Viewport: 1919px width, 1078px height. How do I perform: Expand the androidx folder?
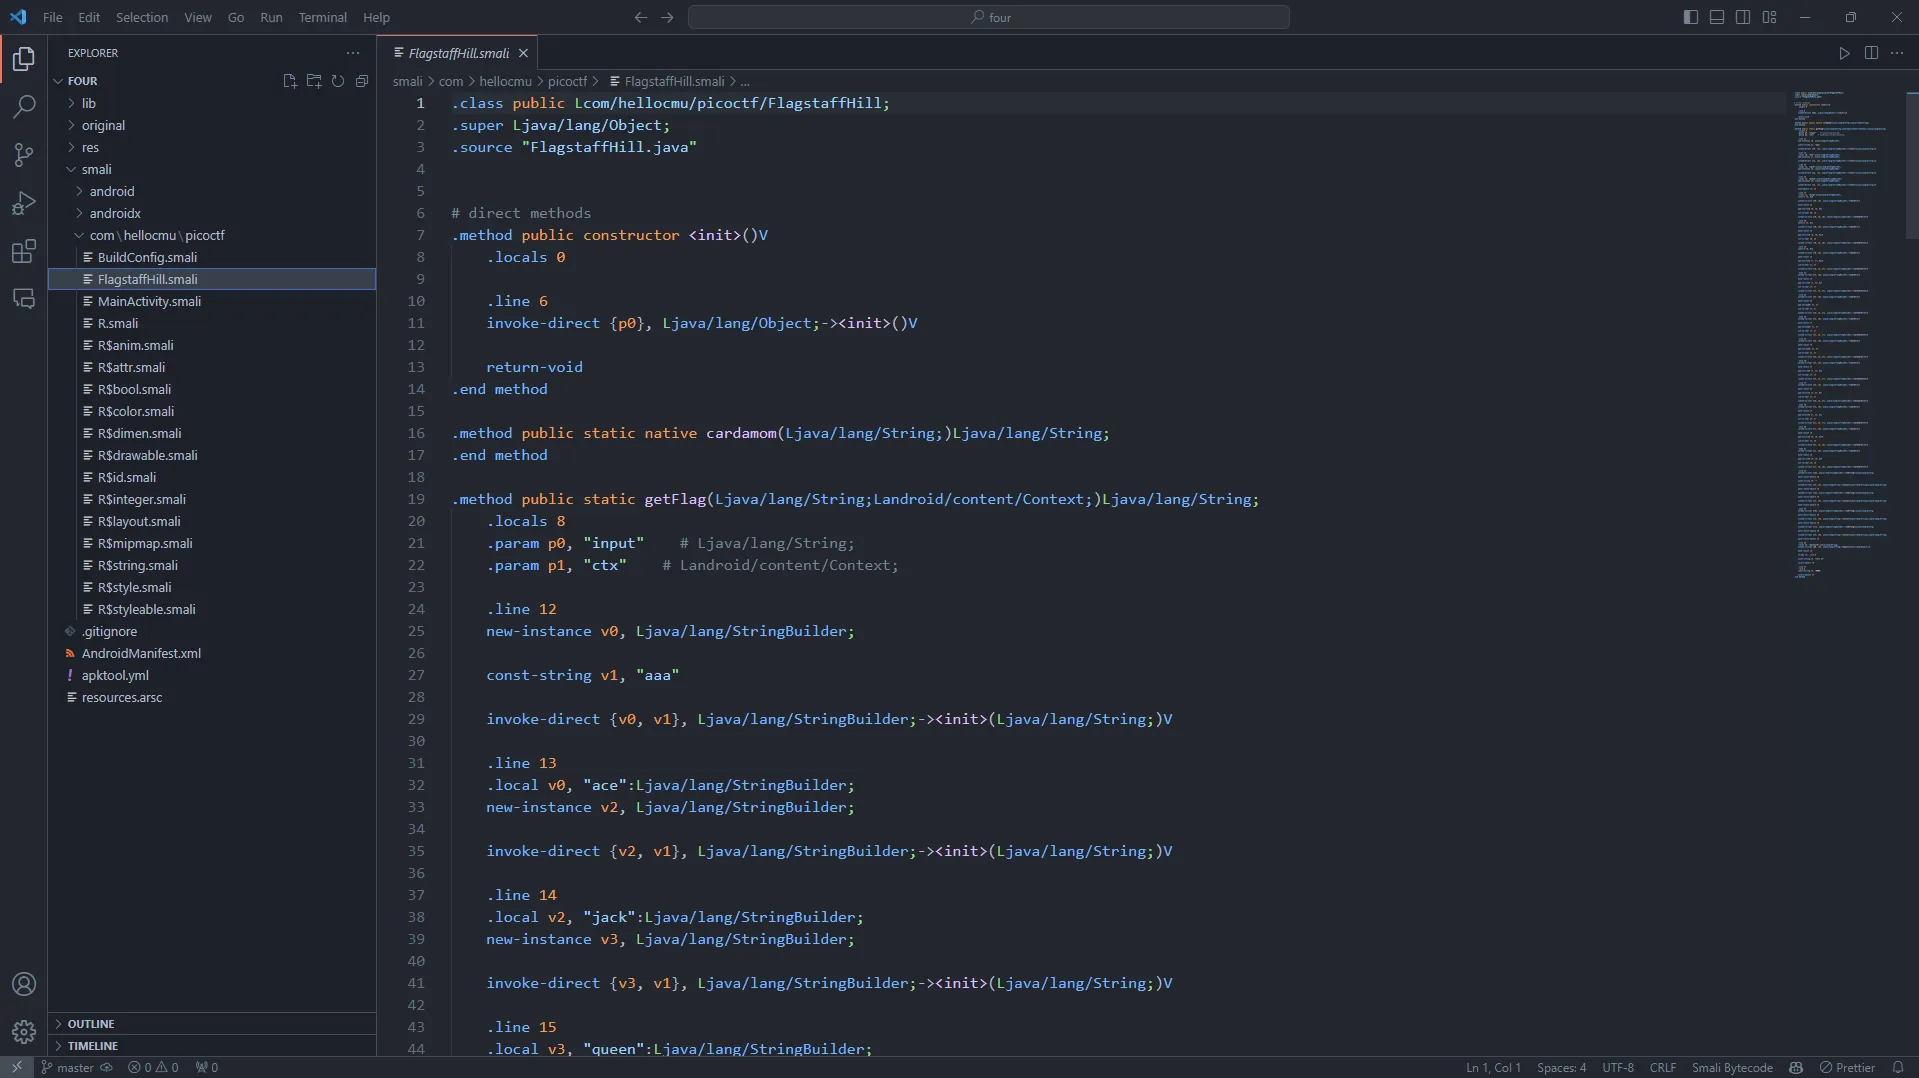pos(212,213)
